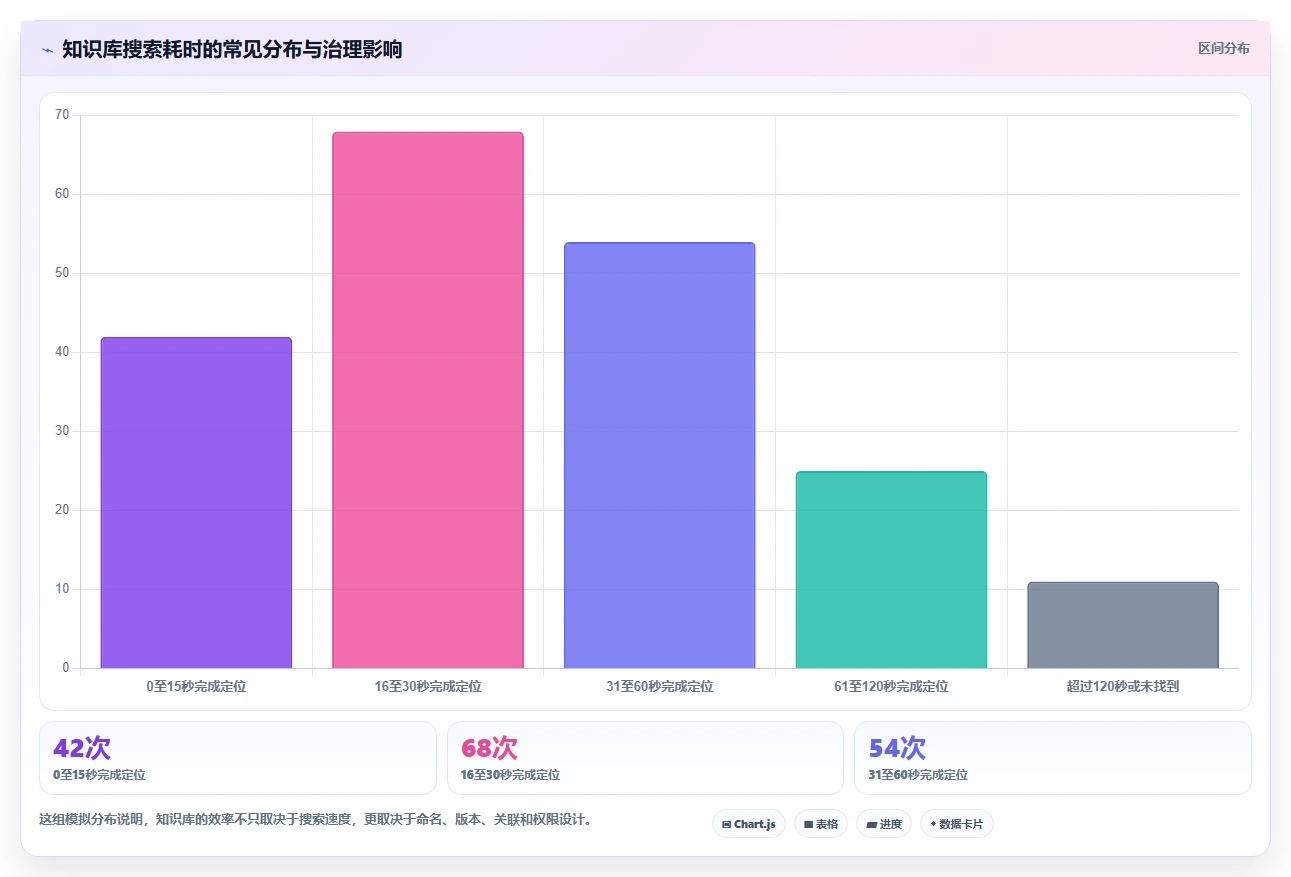Click the axis label 61至120秒完成定位
The image size is (1291, 877).
click(891, 687)
